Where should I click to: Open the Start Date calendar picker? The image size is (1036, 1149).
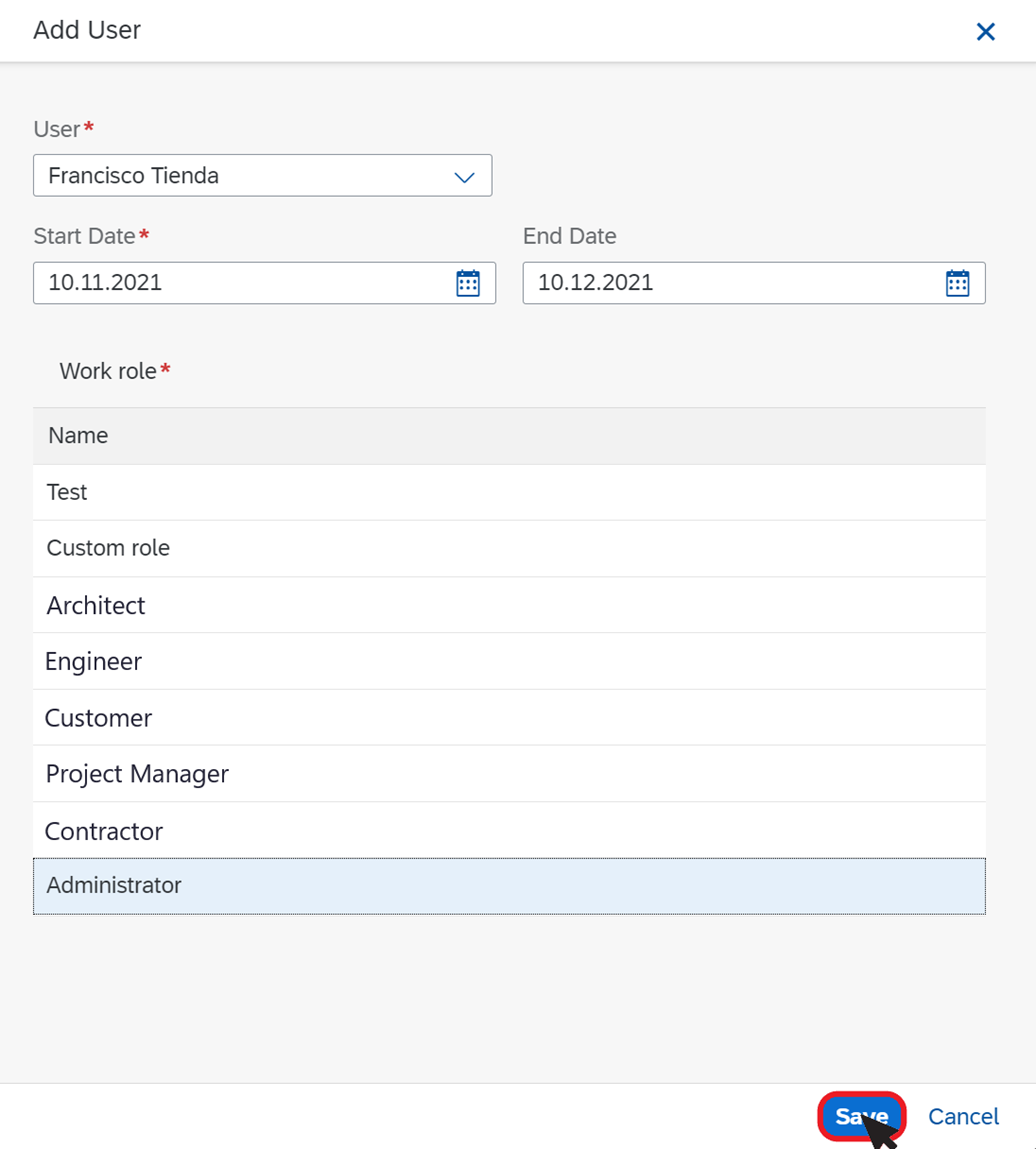pos(468,283)
